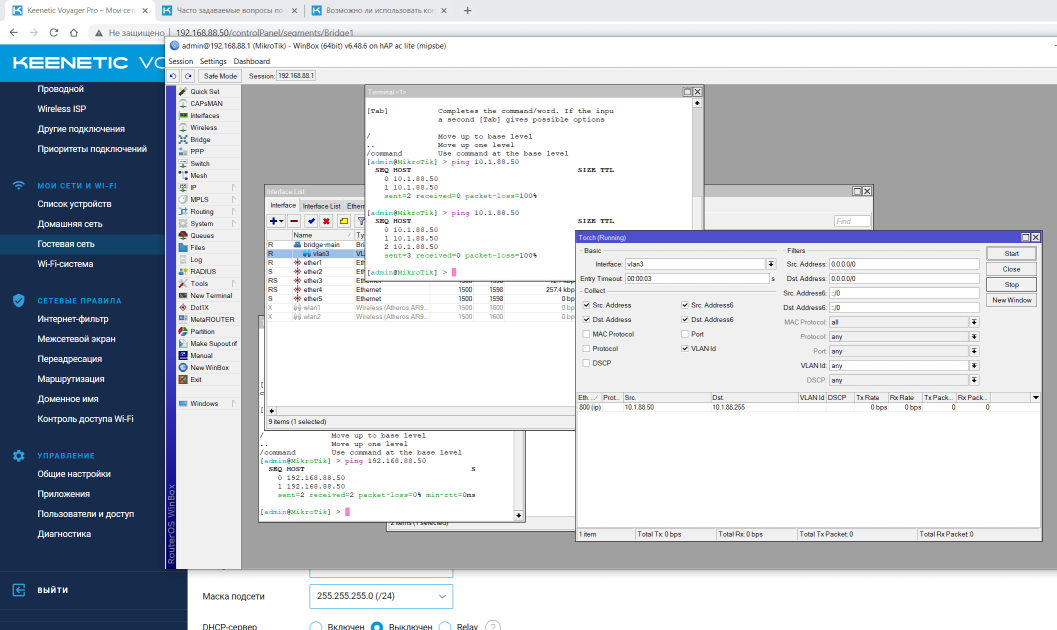Open Quick Set in WinBox sidebar
Viewport: 1057px width, 630px height.
click(x=204, y=92)
